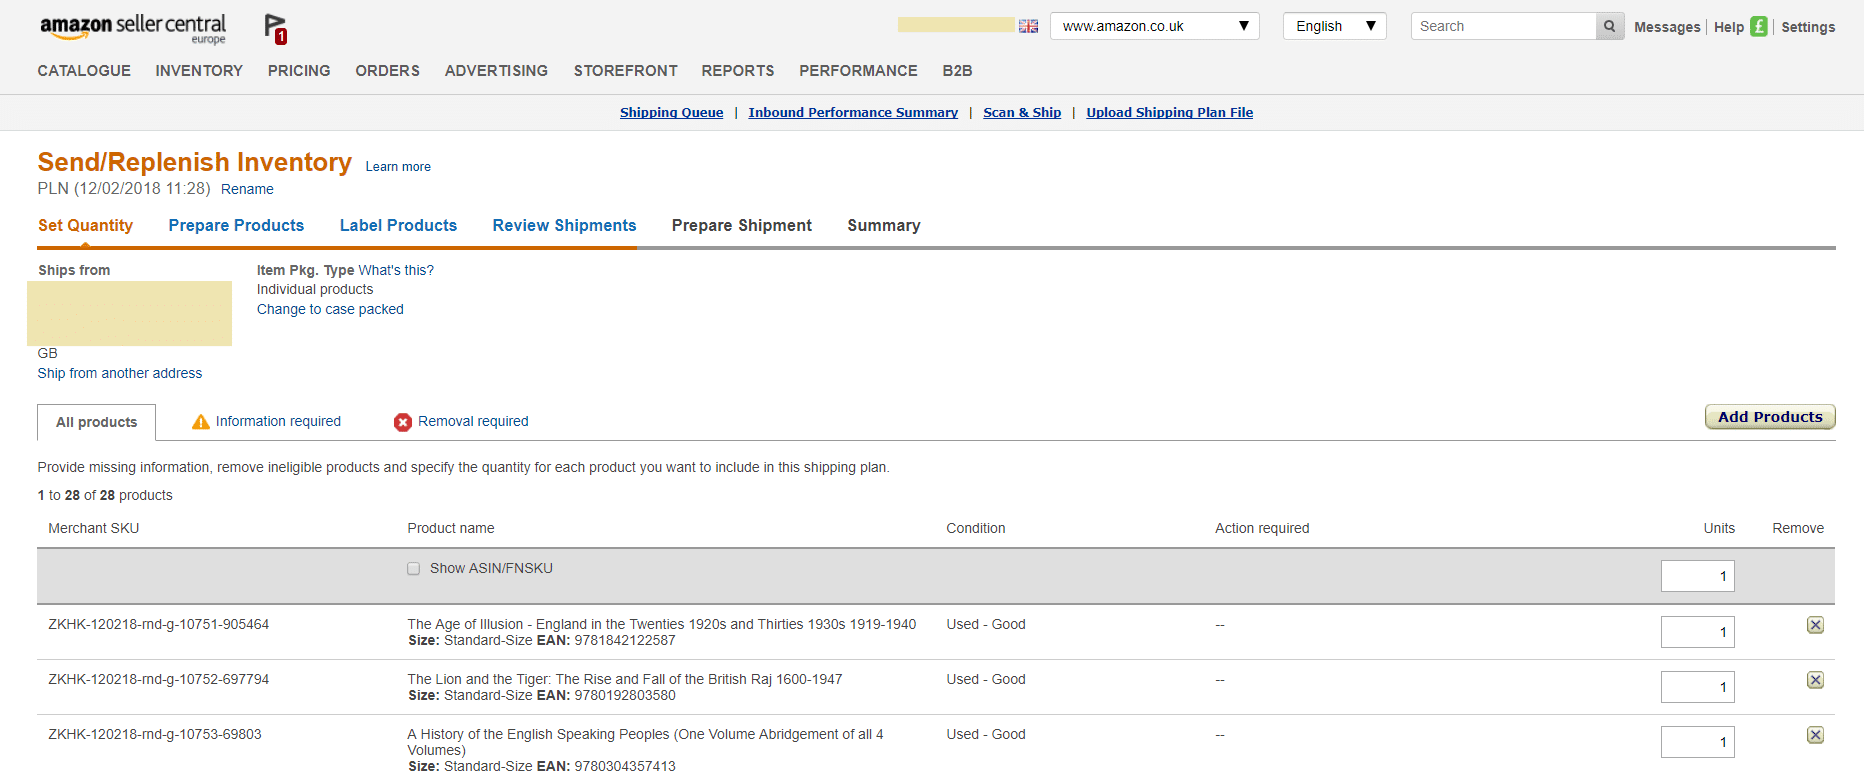
Task: Open the www.amazon.co.uk marketplace dropdown
Action: tap(1154, 26)
